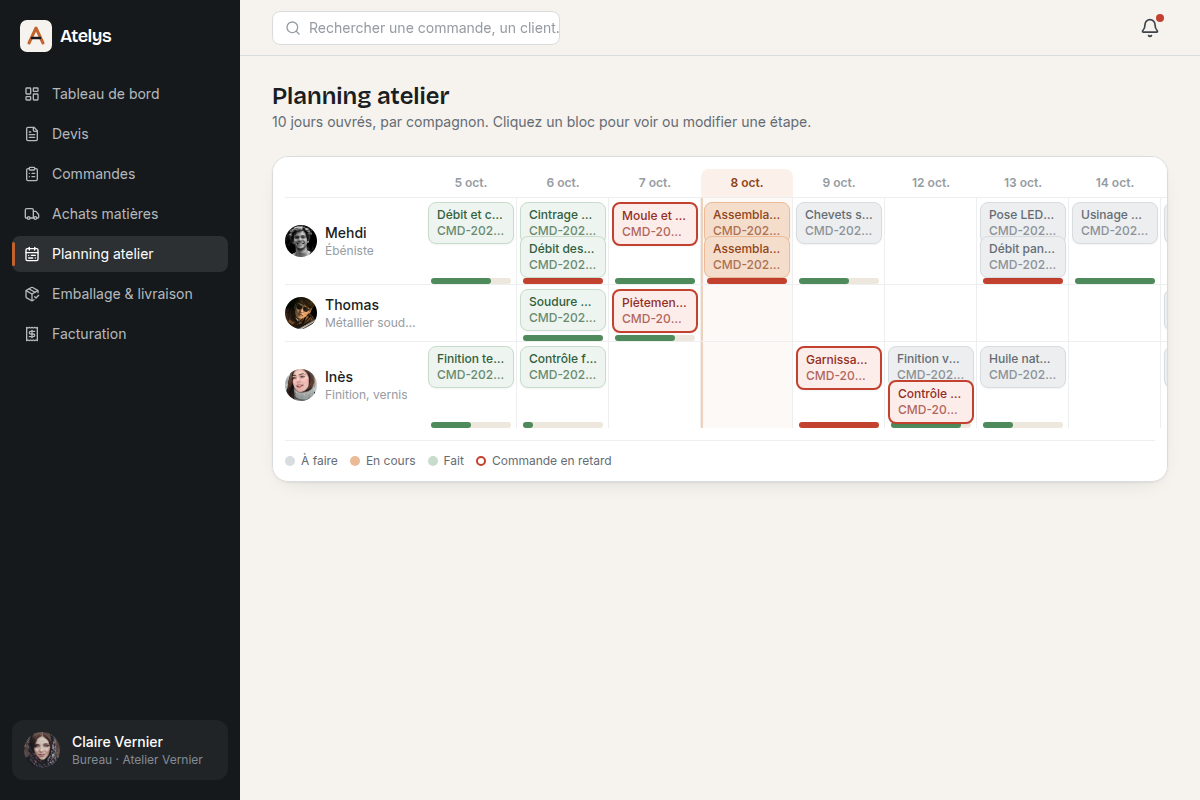Image resolution: width=1200 pixels, height=800 pixels.
Task: Click the "Planning atelier" page heading
Action: coord(361,96)
